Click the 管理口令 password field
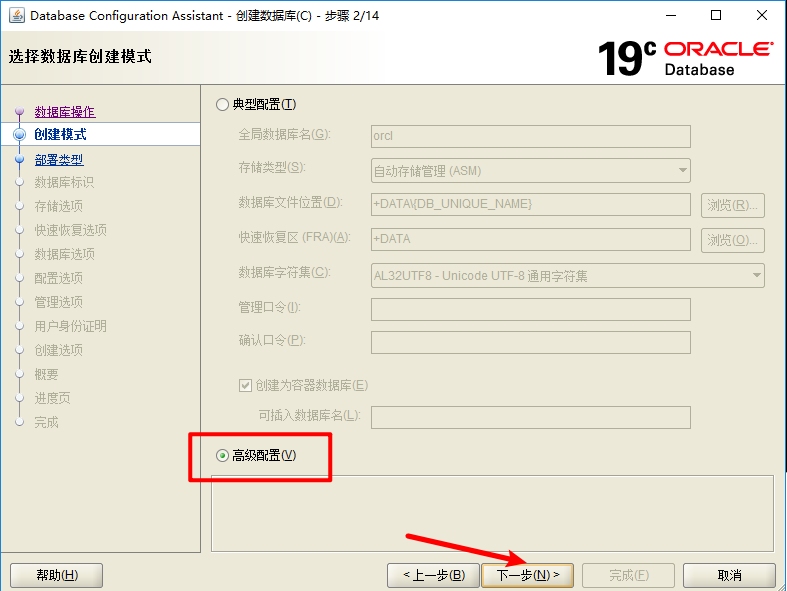 click(530, 309)
